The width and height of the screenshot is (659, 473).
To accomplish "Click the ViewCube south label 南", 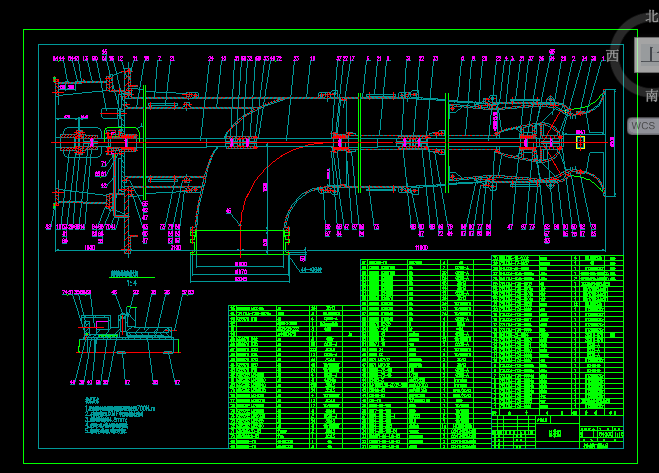I will (x=651, y=96).
